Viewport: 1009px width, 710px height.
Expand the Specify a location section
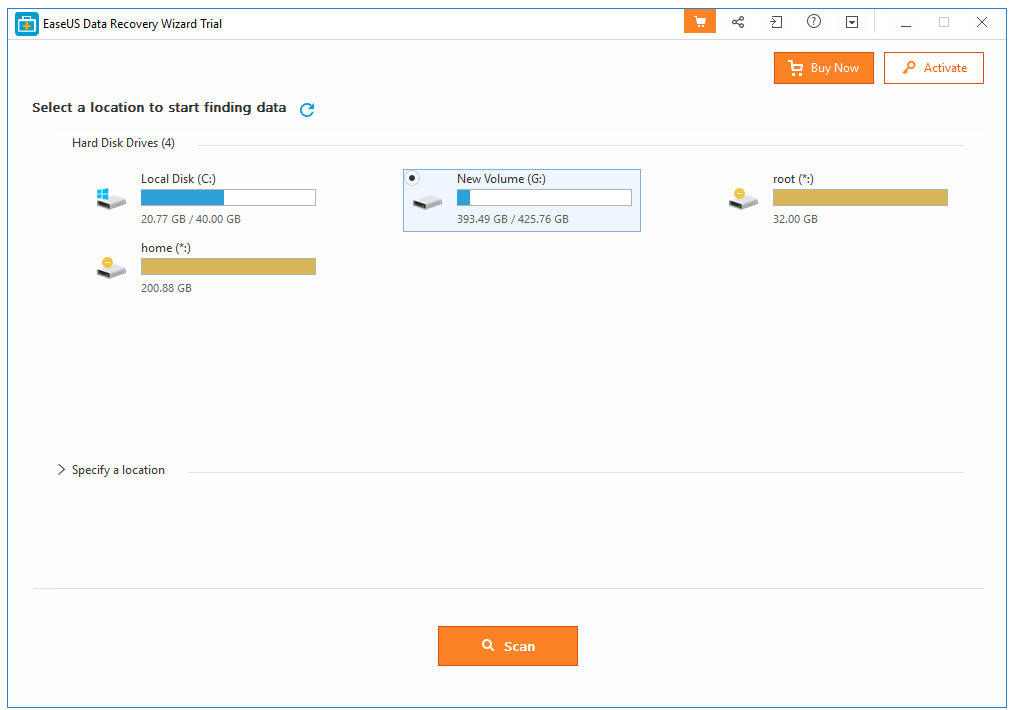point(61,470)
